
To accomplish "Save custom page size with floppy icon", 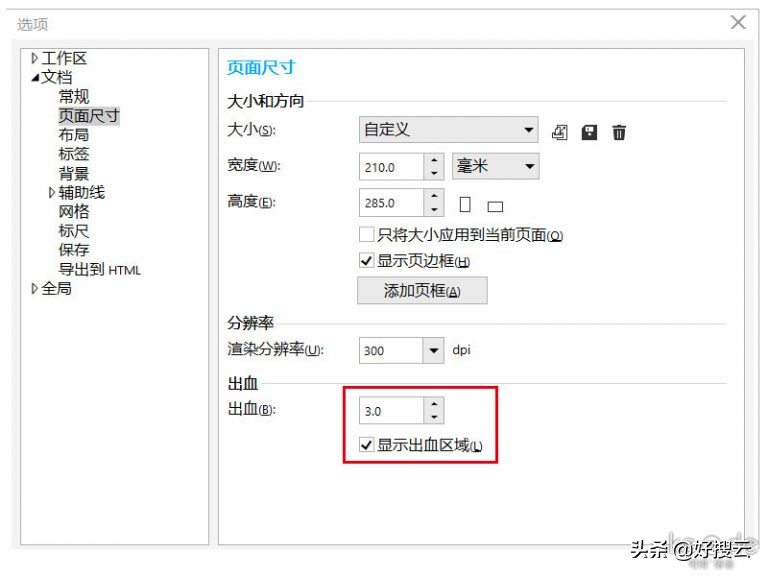I will [589, 132].
